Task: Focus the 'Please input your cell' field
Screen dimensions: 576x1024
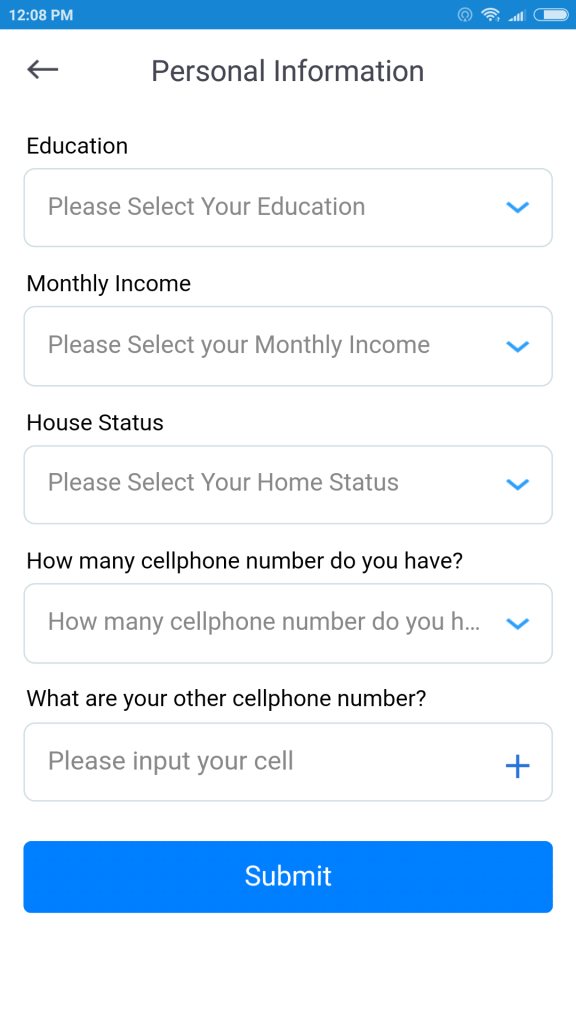Action: click(x=288, y=761)
